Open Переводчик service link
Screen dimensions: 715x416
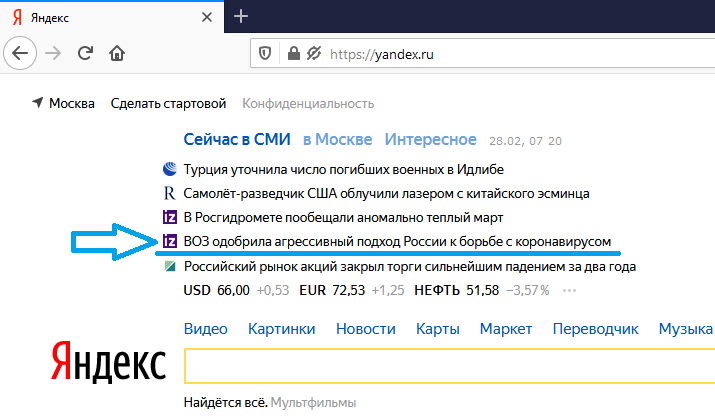point(595,328)
